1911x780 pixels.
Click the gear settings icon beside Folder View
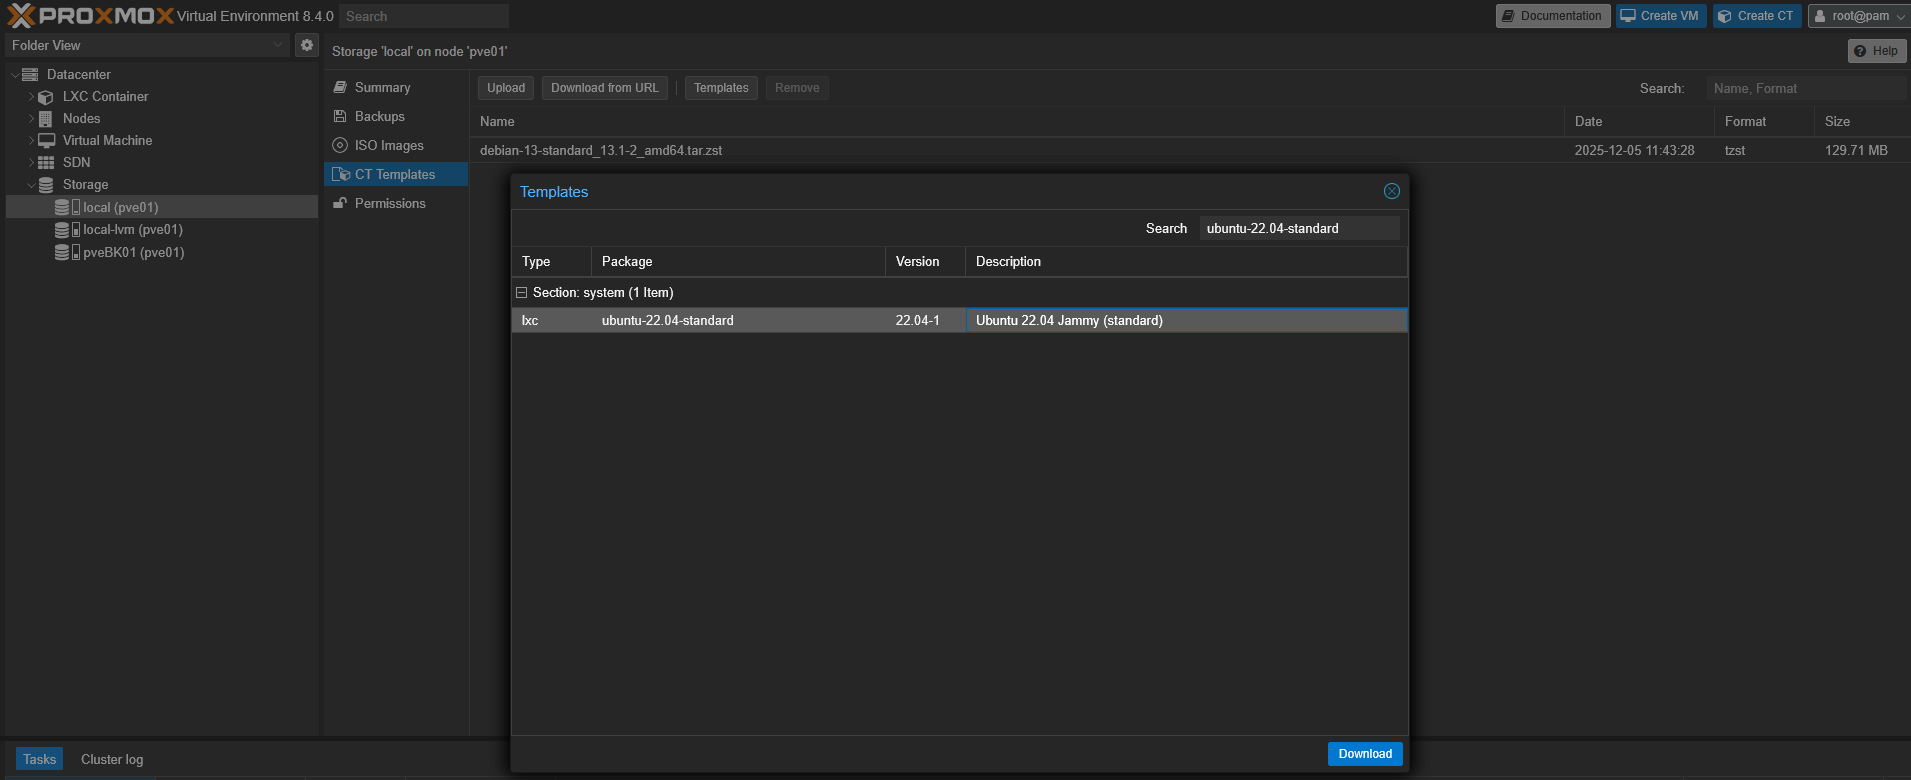point(307,45)
